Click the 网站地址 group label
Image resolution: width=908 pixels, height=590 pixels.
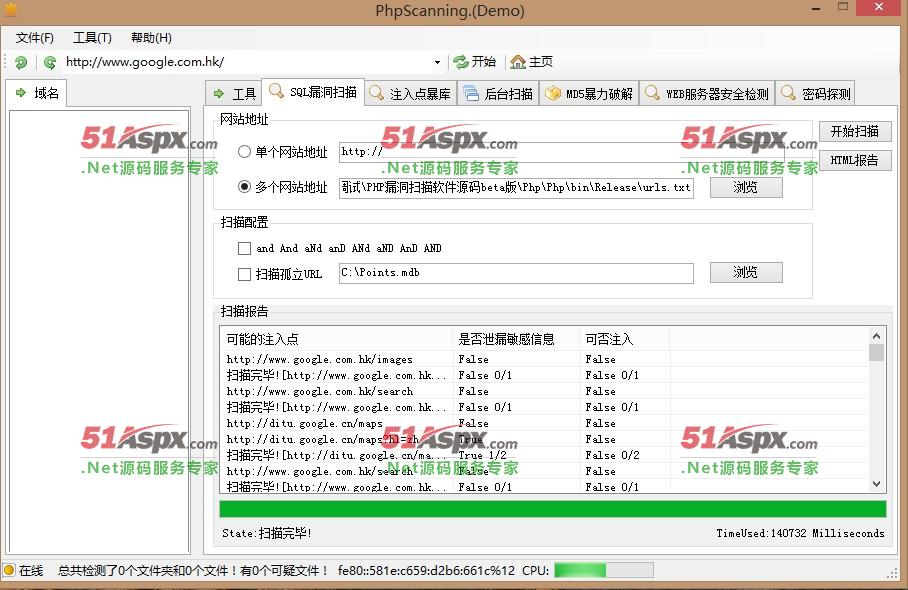(x=244, y=119)
